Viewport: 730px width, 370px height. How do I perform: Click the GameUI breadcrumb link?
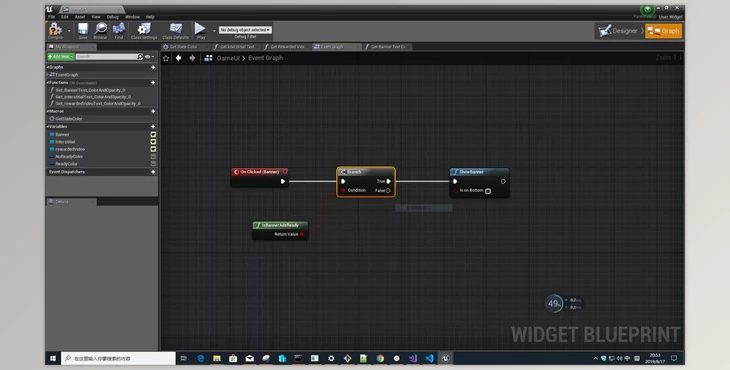(228, 58)
